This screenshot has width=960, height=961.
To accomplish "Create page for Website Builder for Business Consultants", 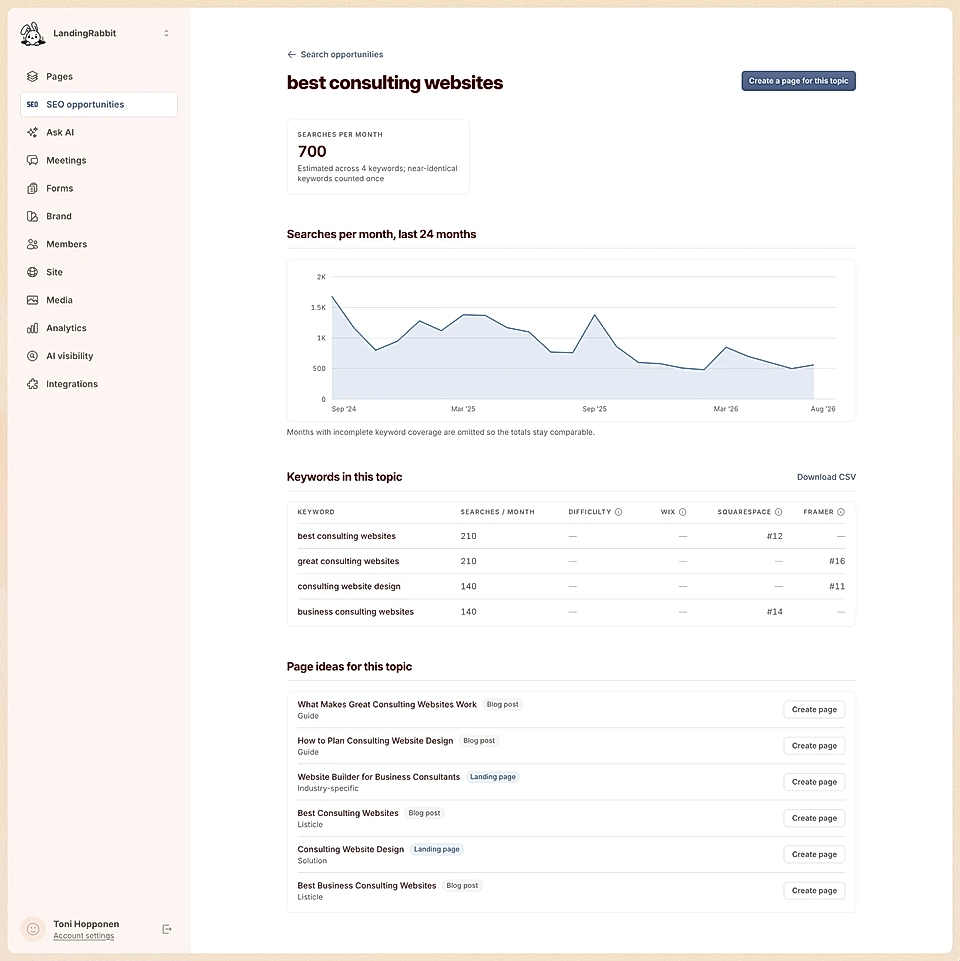I will click(814, 782).
